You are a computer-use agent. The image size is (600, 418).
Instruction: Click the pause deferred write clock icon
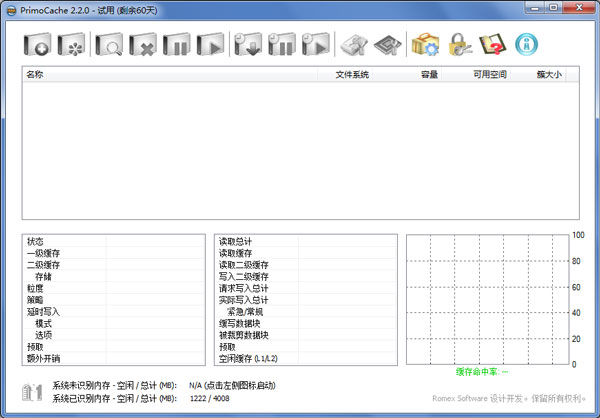282,44
